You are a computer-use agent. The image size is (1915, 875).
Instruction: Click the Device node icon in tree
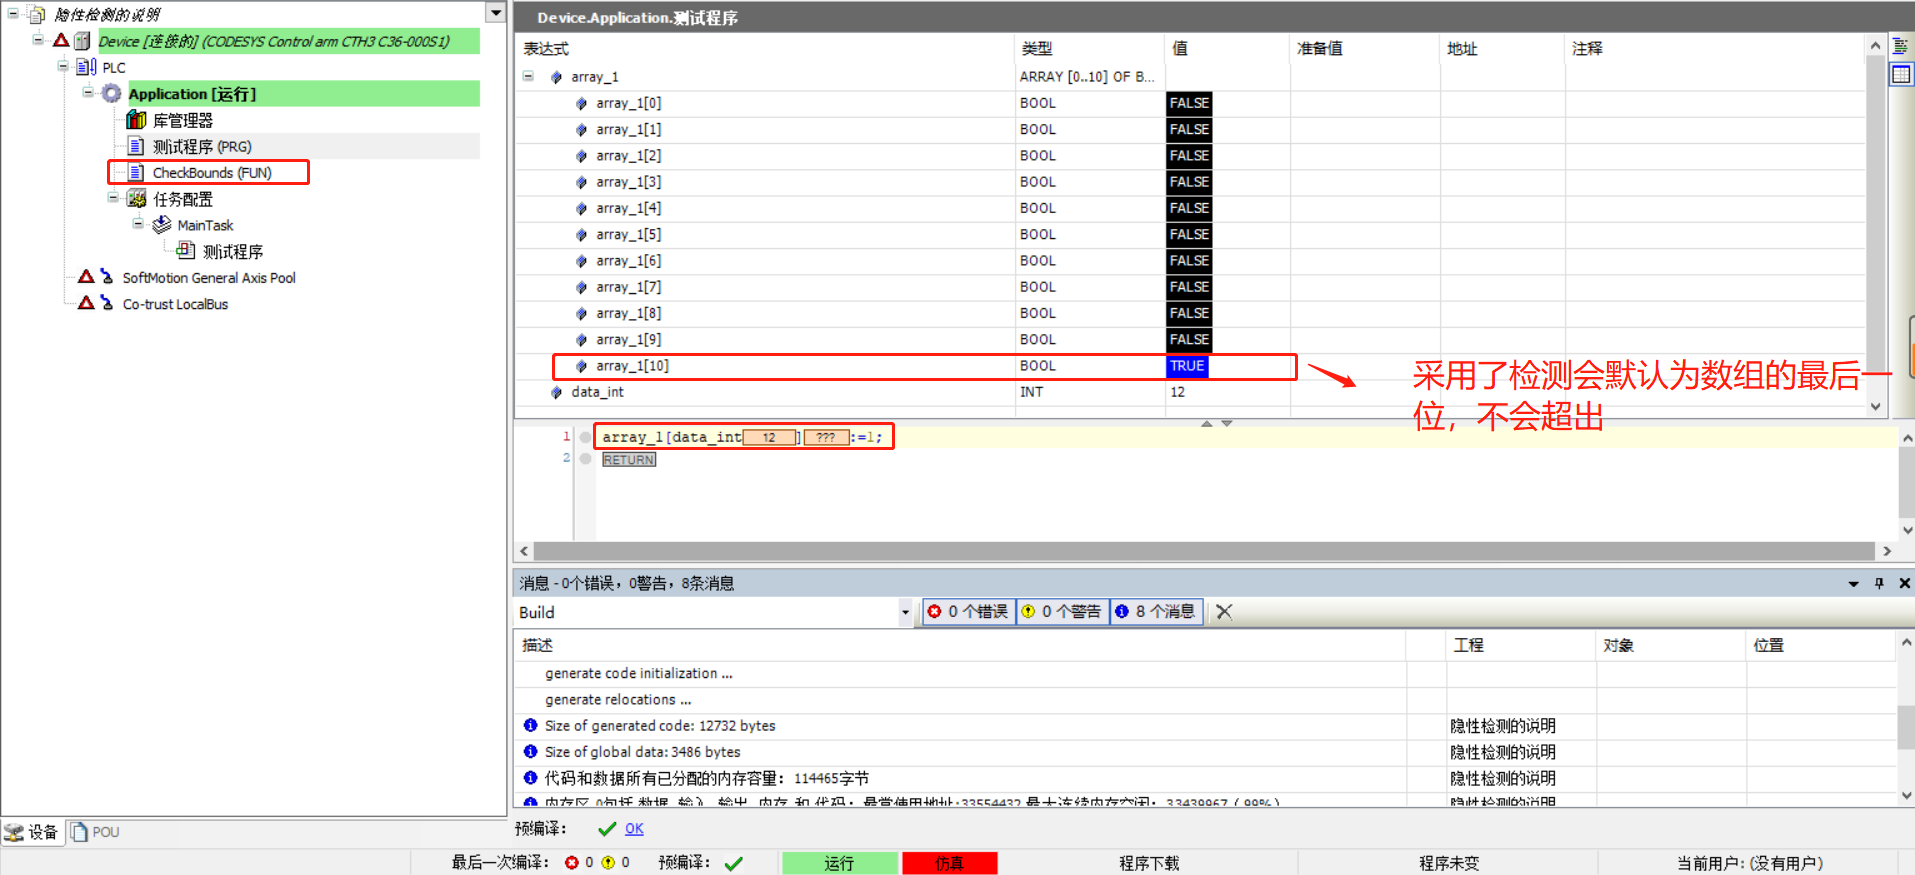[82, 41]
